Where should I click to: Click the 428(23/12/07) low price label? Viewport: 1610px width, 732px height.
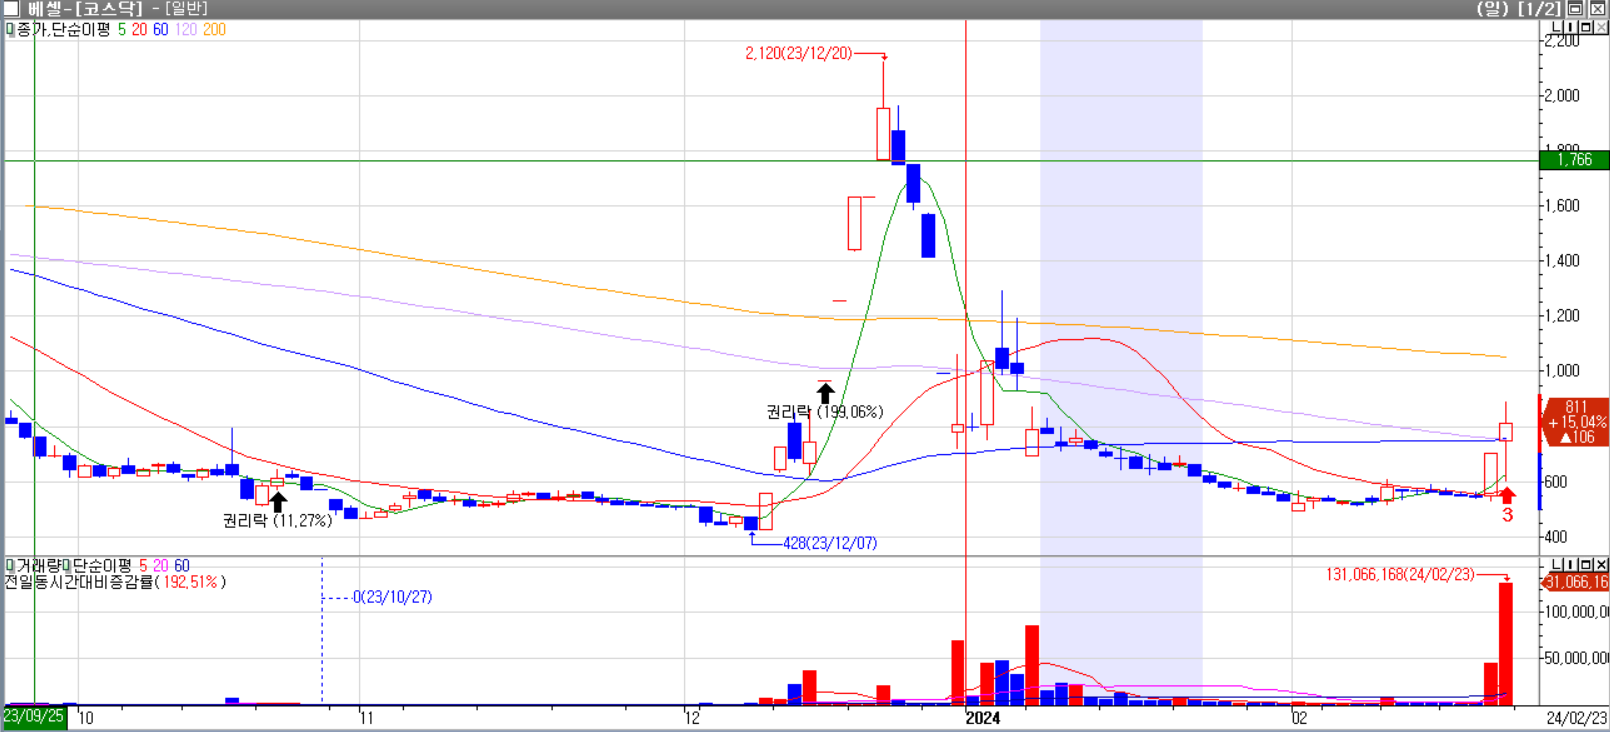pyautogui.click(x=829, y=543)
